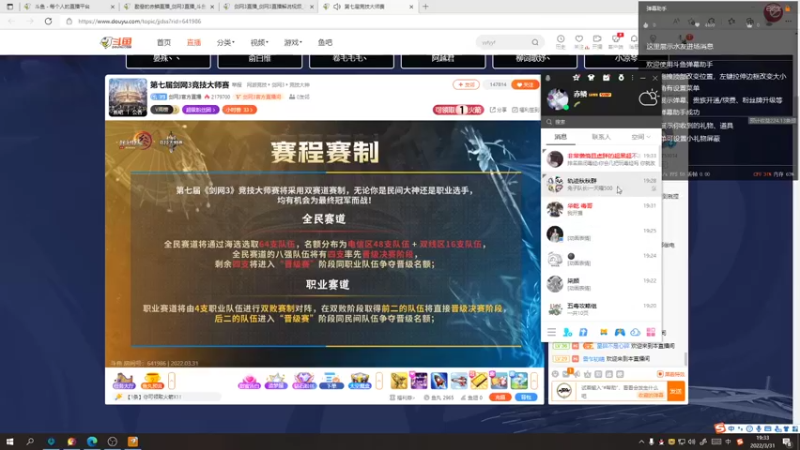Viewport: 800px width, 450px height.
Task: Open three-dot more menu in QQ panel
Action: click(633, 78)
